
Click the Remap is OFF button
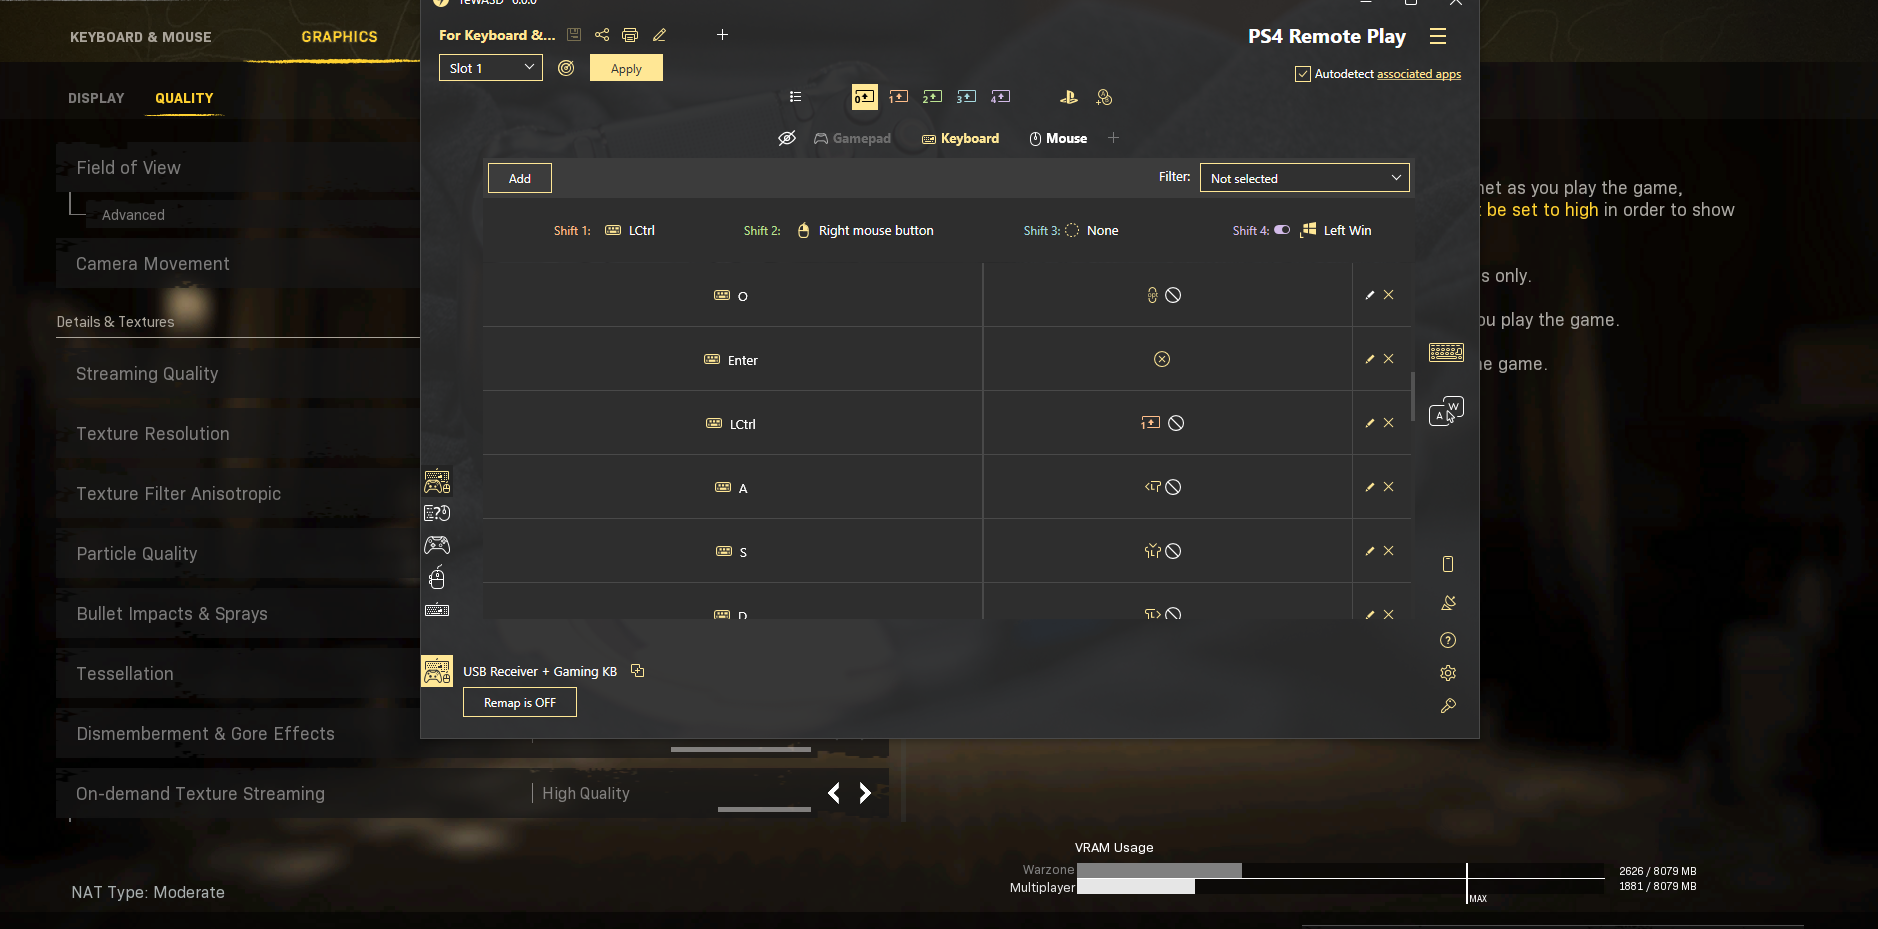click(519, 703)
